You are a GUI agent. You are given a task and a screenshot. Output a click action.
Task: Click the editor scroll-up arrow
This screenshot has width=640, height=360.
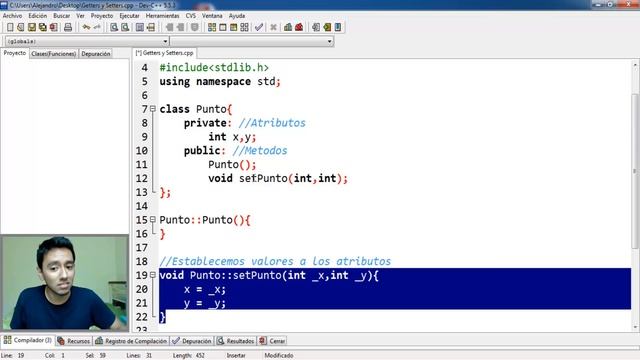point(635,64)
